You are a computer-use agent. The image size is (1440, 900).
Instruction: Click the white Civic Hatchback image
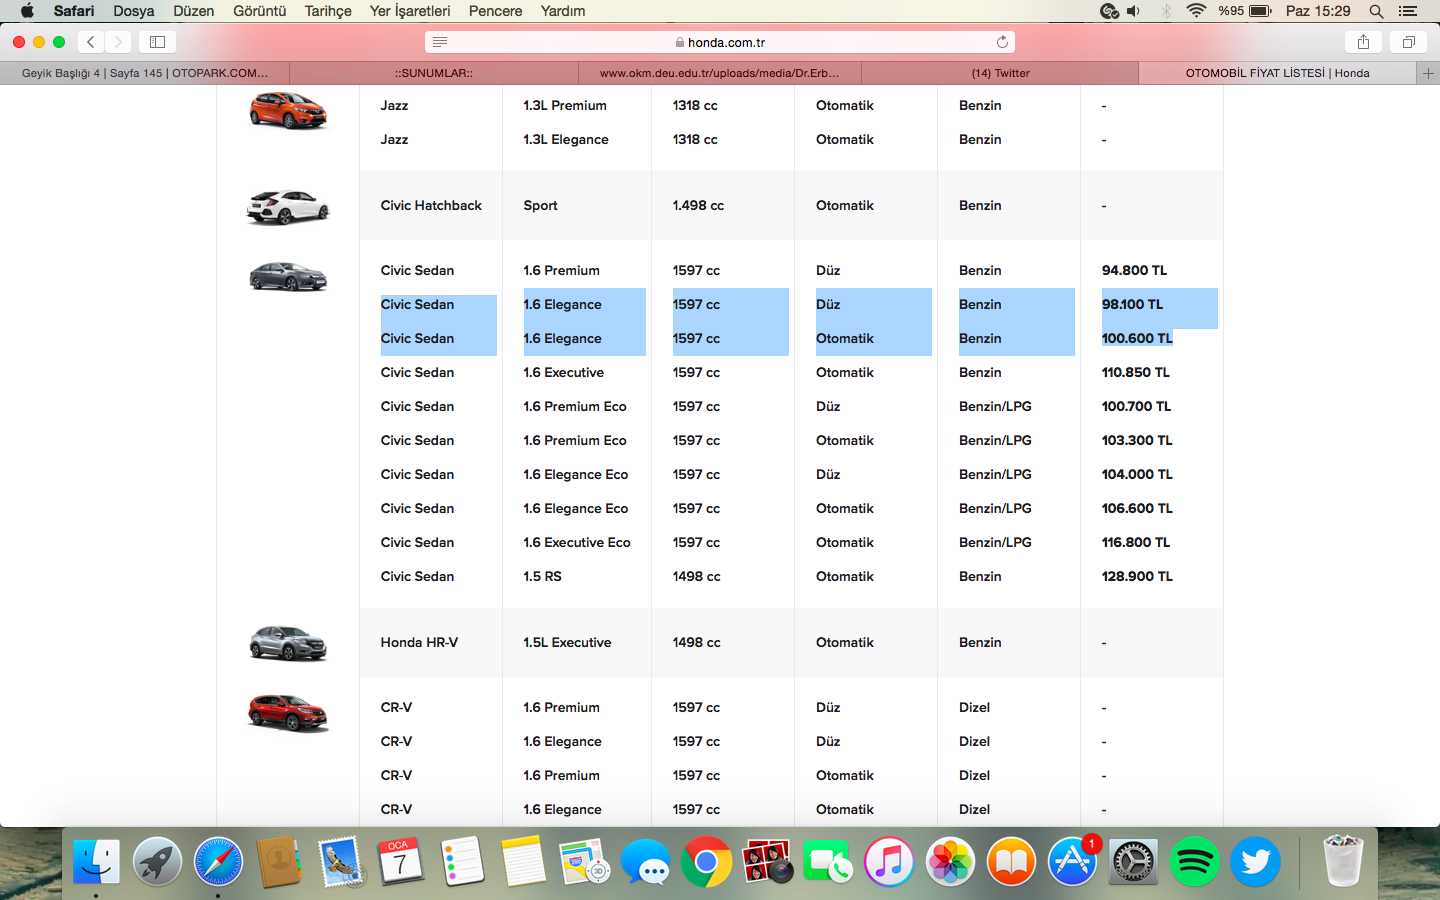288,207
